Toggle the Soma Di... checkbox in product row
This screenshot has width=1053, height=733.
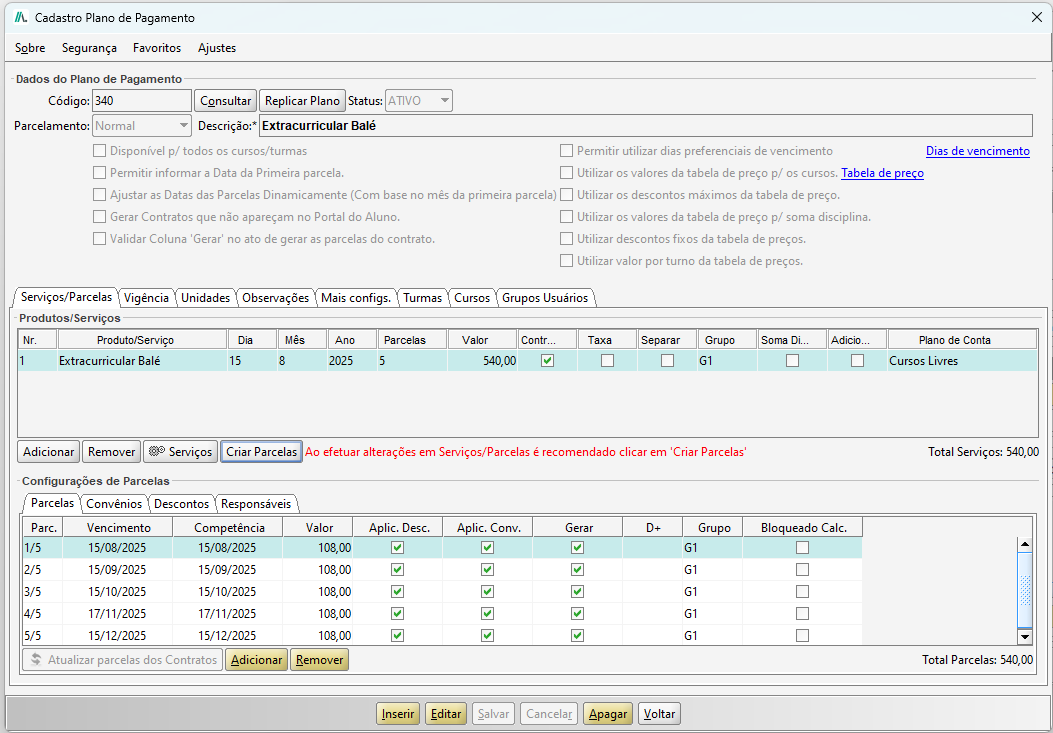tap(792, 361)
